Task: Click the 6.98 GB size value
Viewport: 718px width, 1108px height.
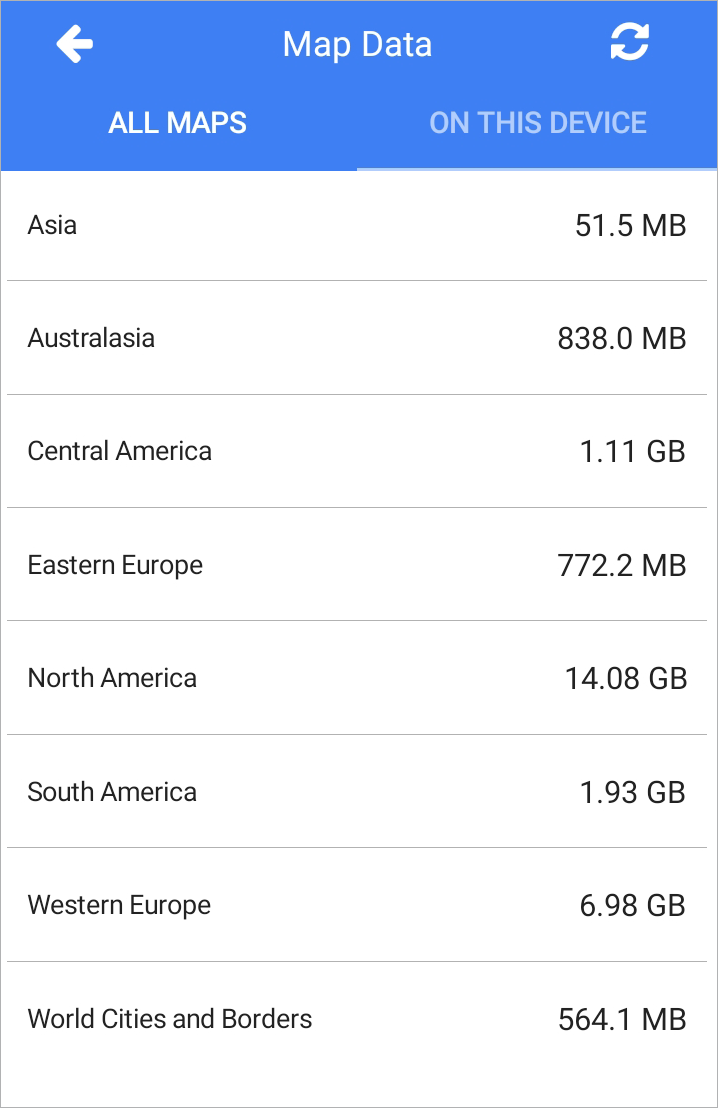Action: (632, 905)
